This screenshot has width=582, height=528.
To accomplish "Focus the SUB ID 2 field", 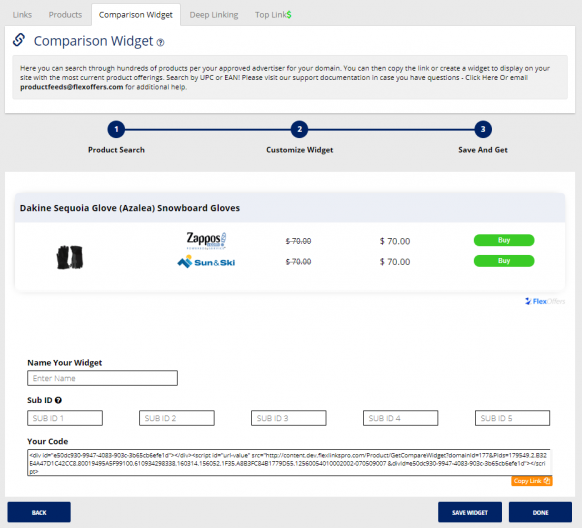I will (177, 418).
